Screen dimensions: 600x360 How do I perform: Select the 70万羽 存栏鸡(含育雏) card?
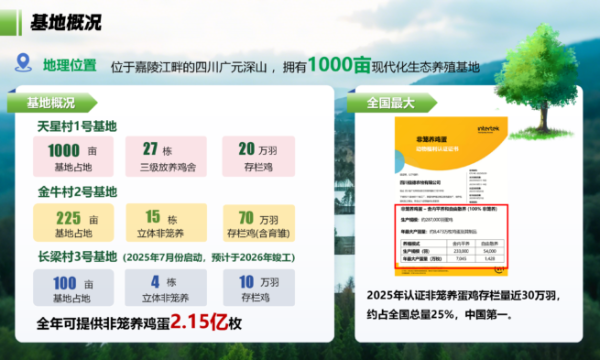(x=259, y=223)
